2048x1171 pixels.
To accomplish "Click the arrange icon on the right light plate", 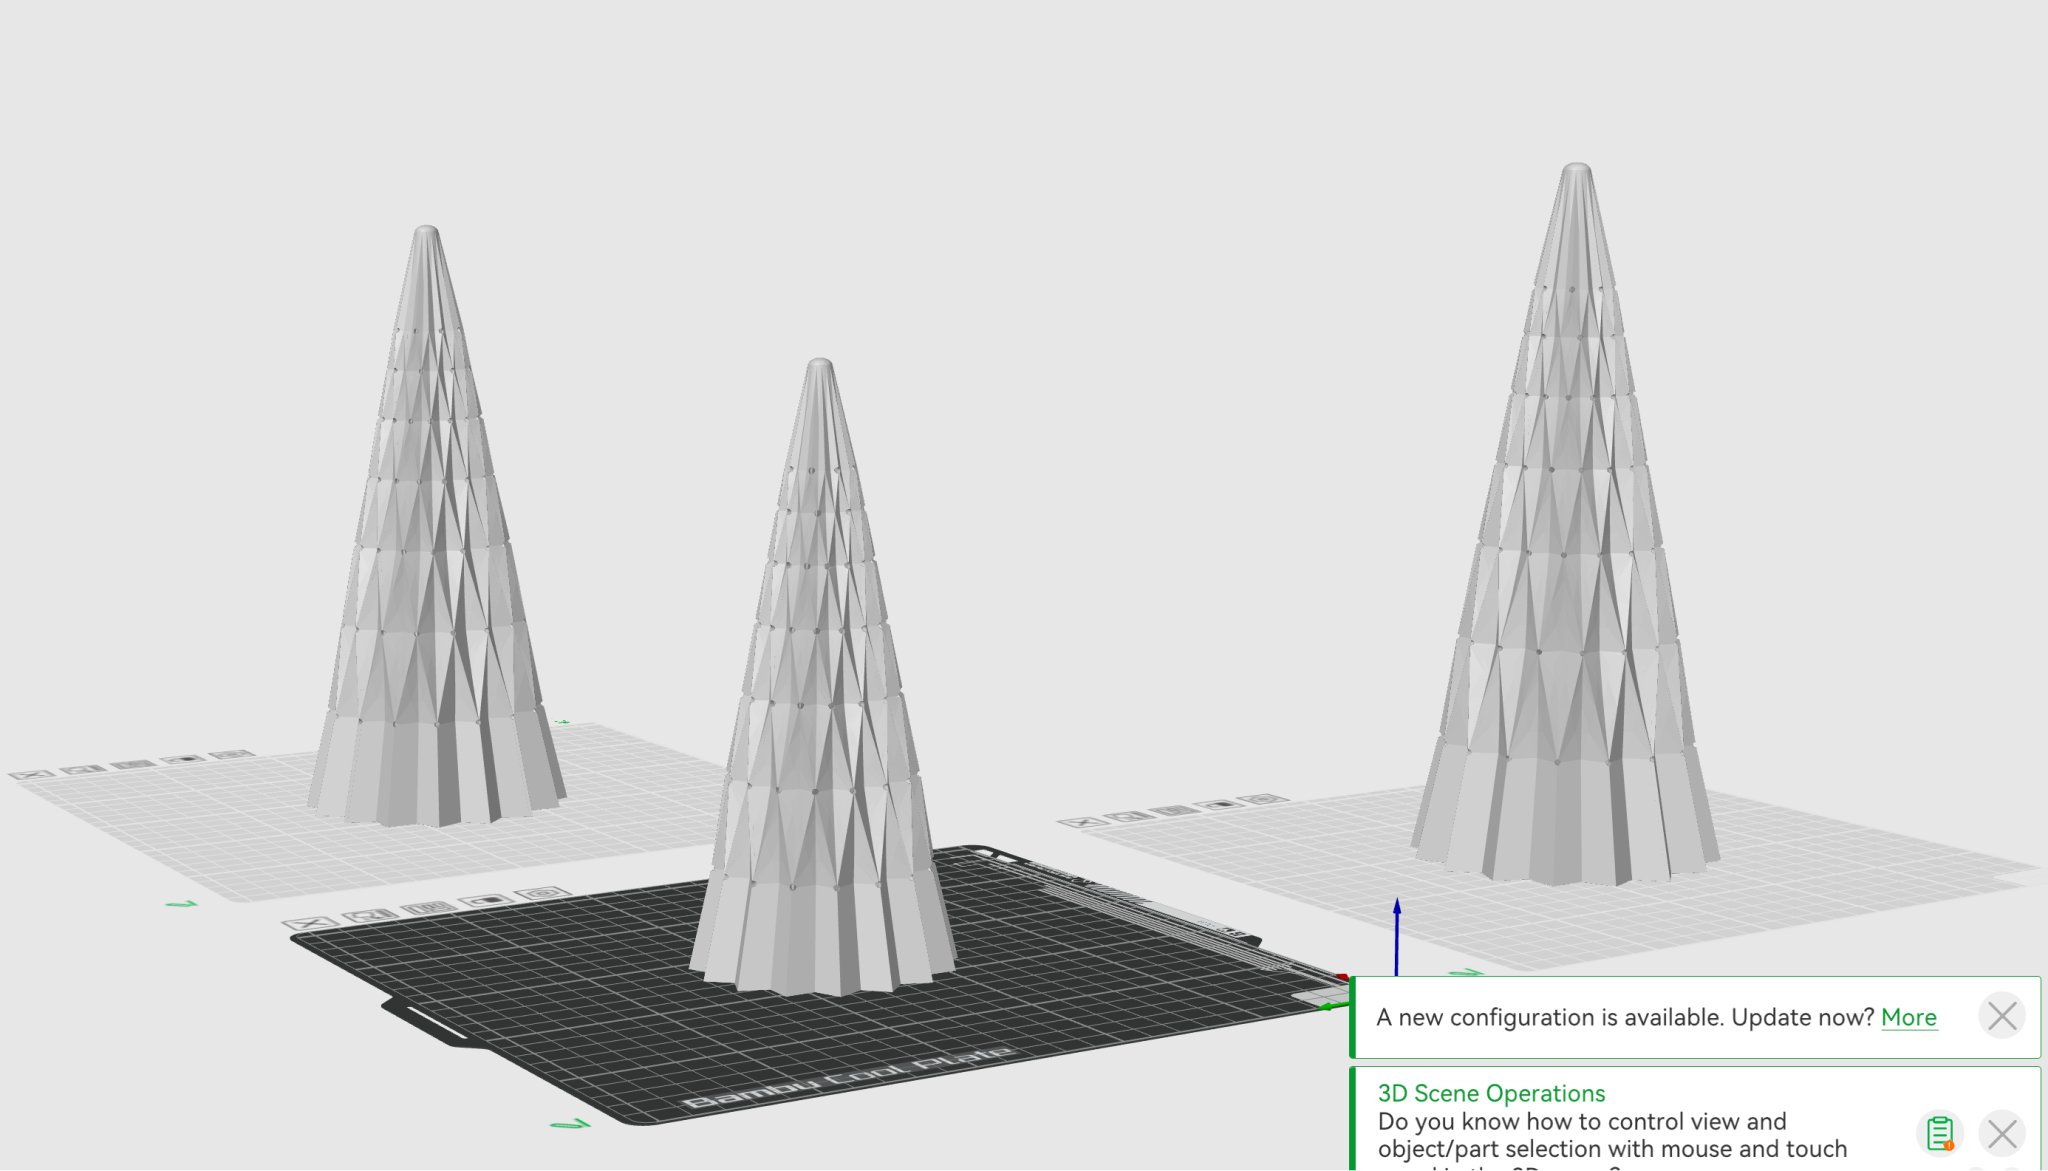I will (1175, 810).
